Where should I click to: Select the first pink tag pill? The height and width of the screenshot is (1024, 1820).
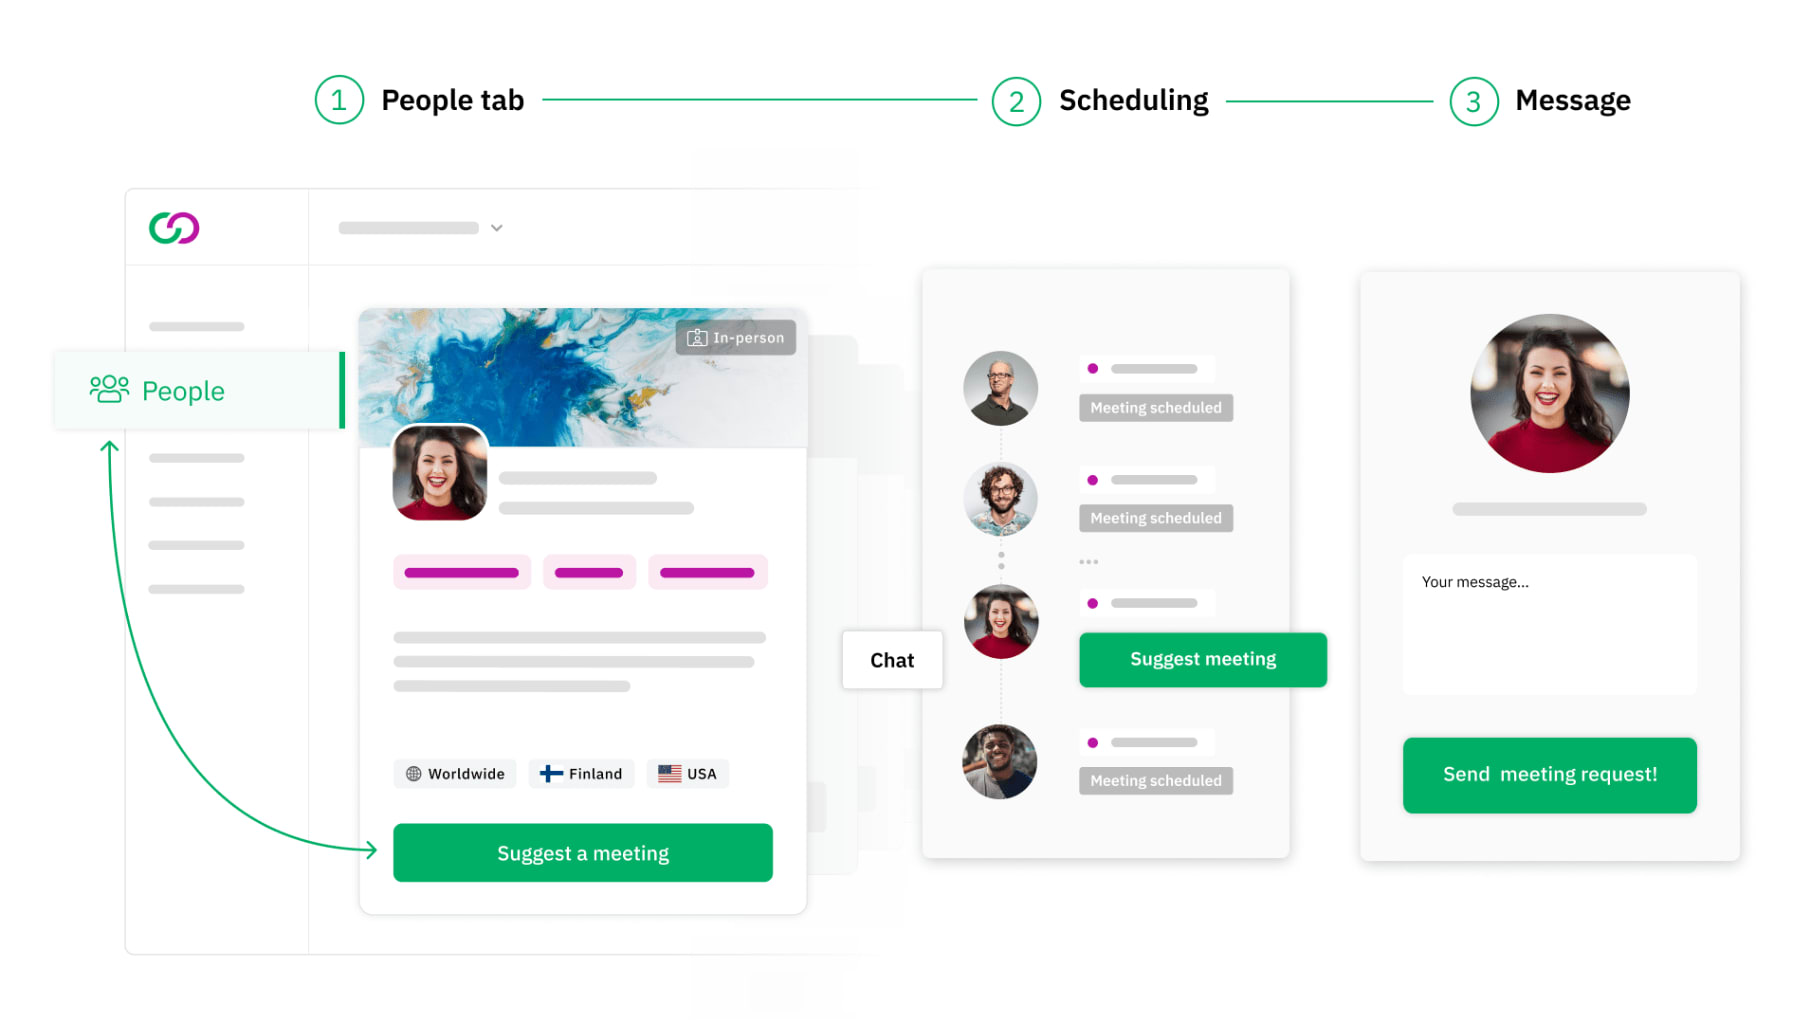tap(461, 573)
